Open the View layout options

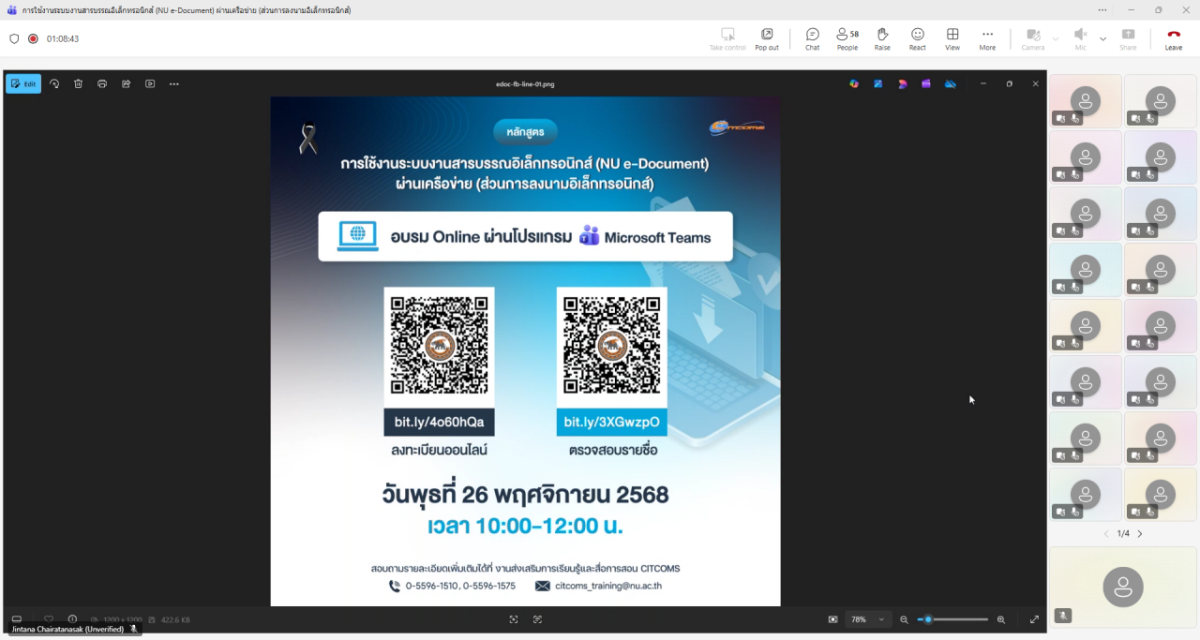click(952, 38)
